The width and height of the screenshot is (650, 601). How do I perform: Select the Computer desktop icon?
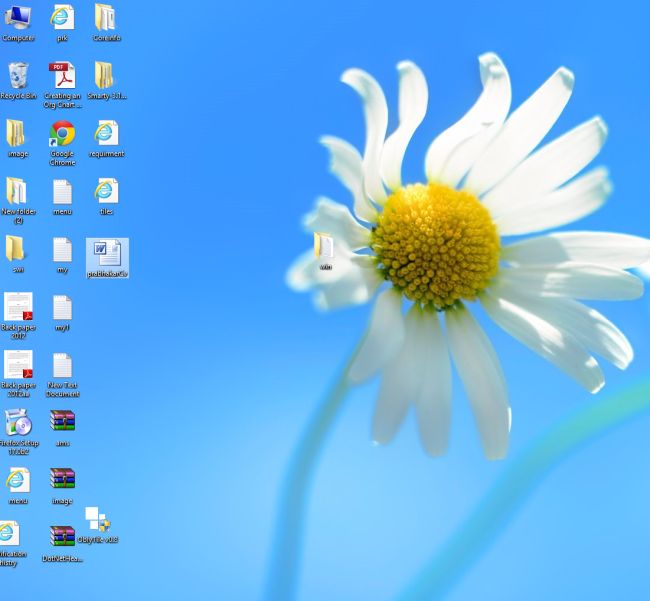coord(17,23)
